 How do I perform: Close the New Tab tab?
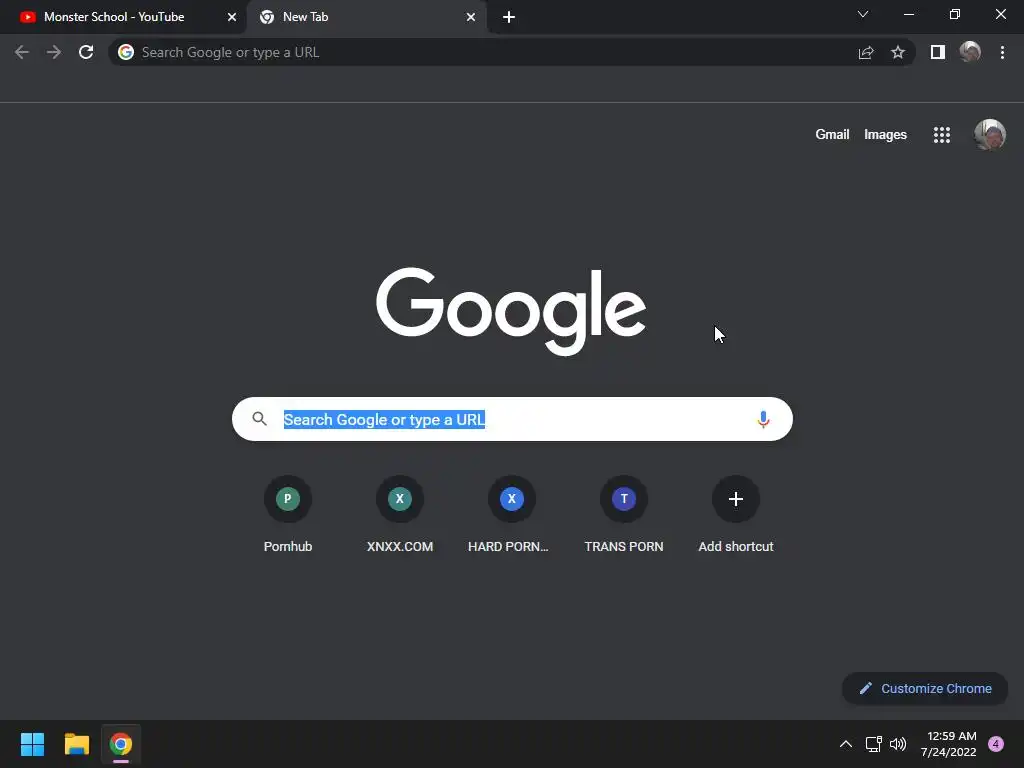click(471, 17)
